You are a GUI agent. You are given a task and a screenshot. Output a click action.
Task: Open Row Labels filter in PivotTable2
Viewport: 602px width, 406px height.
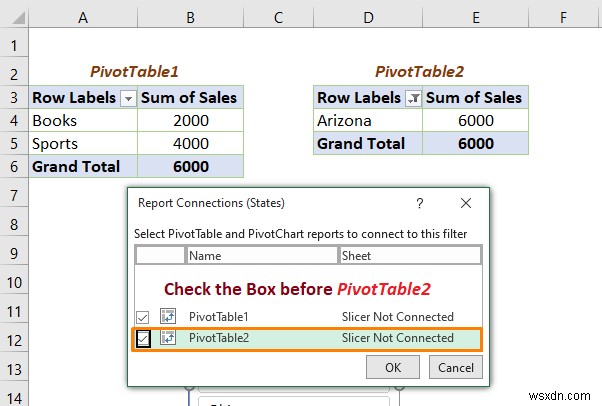tap(413, 98)
